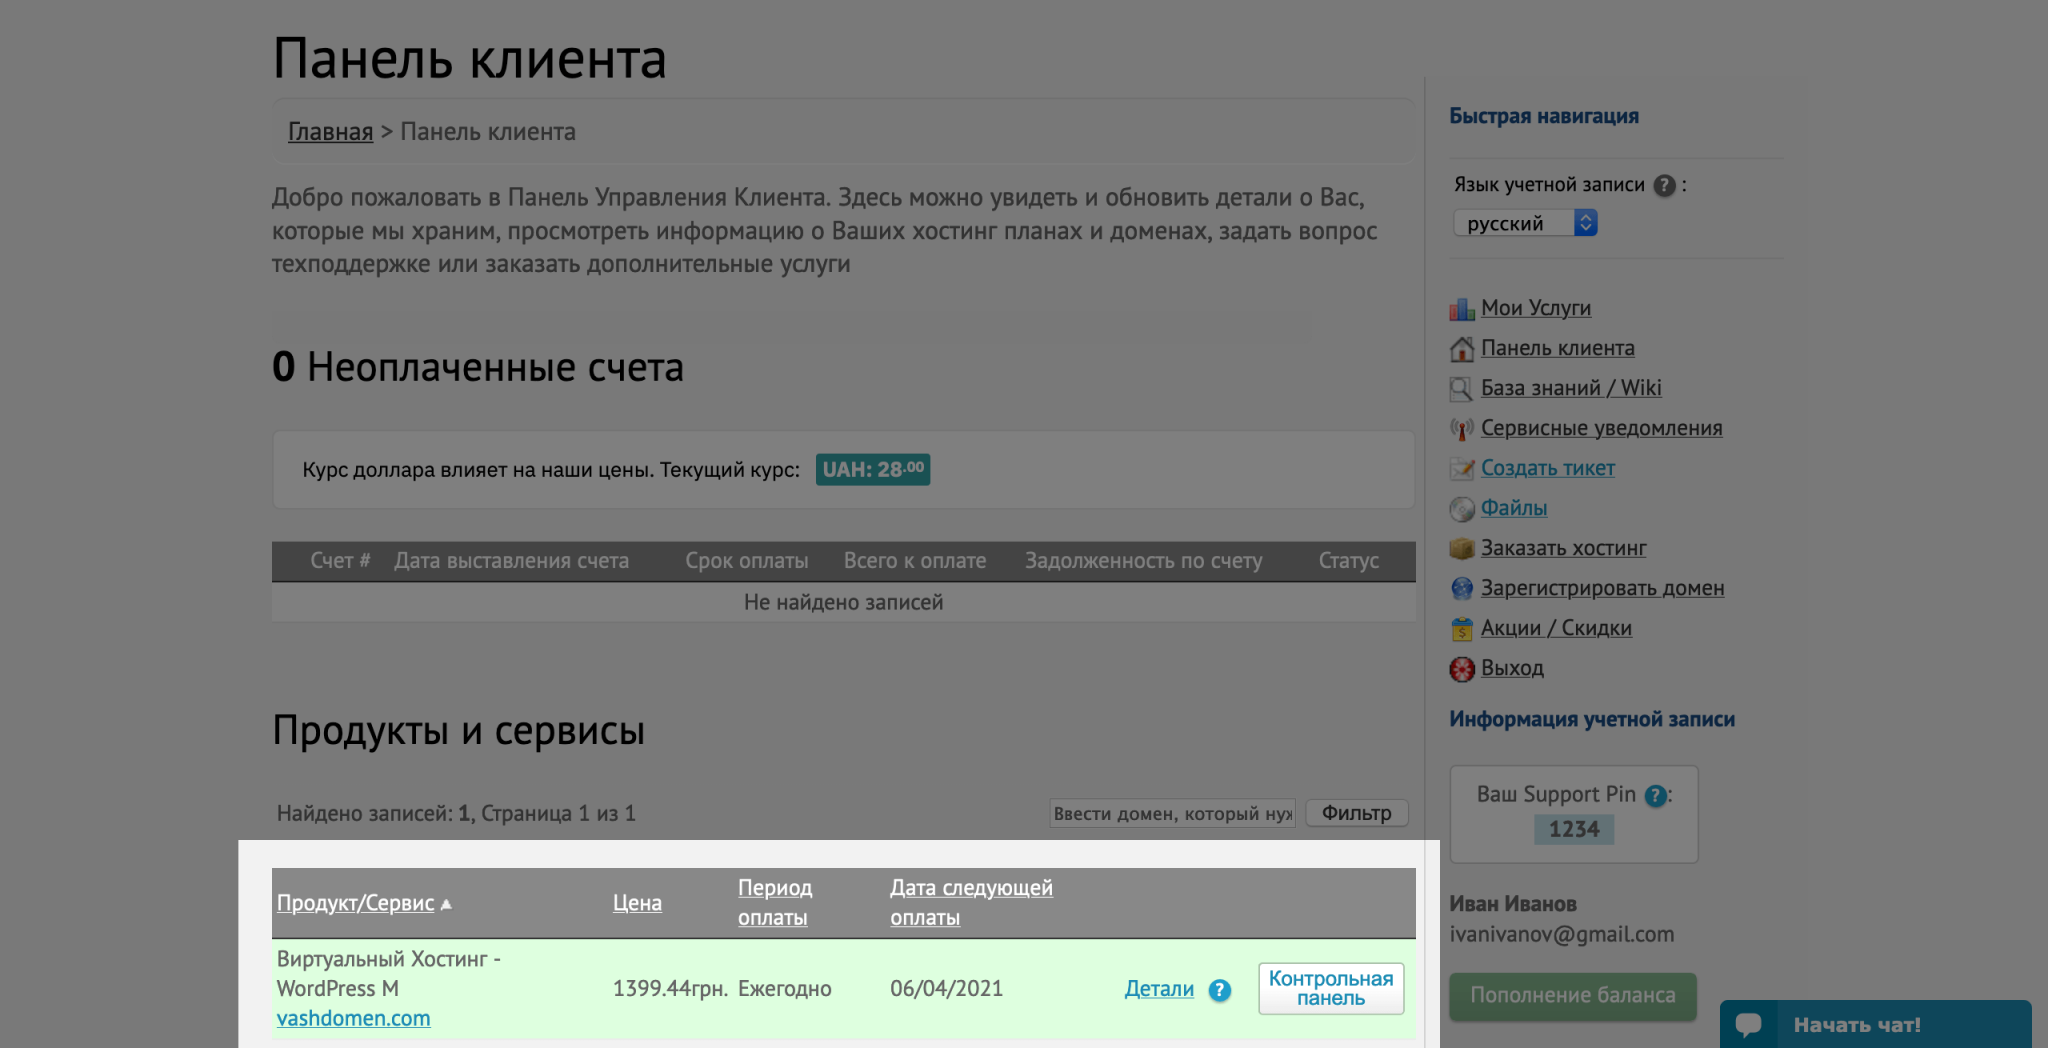Screen dimensions: 2048x1048
Task: Select Зарегистрировать домен
Action: tap(1601, 588)
